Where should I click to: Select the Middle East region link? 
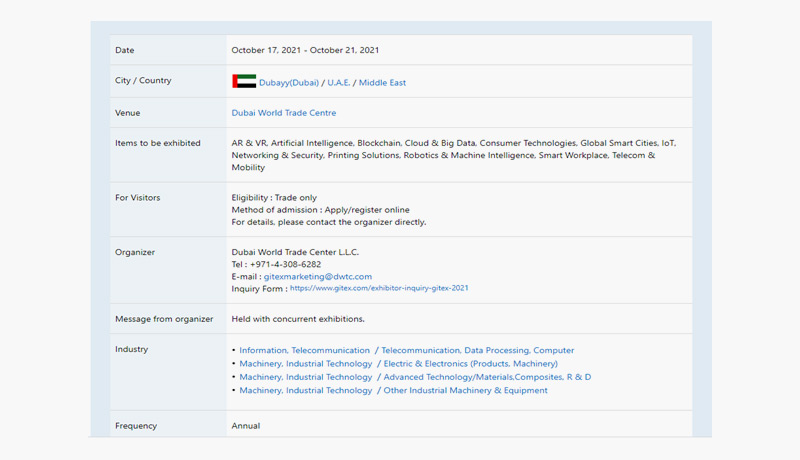[382, 83]
